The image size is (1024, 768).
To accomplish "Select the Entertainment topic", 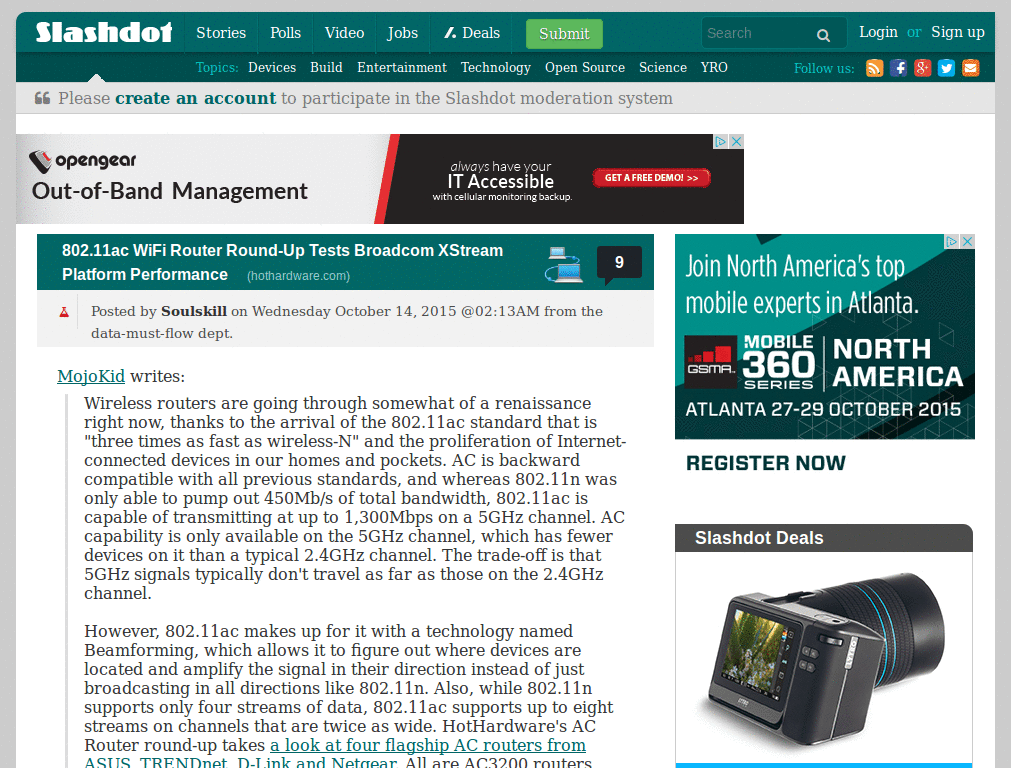I will tap(402, 67).
